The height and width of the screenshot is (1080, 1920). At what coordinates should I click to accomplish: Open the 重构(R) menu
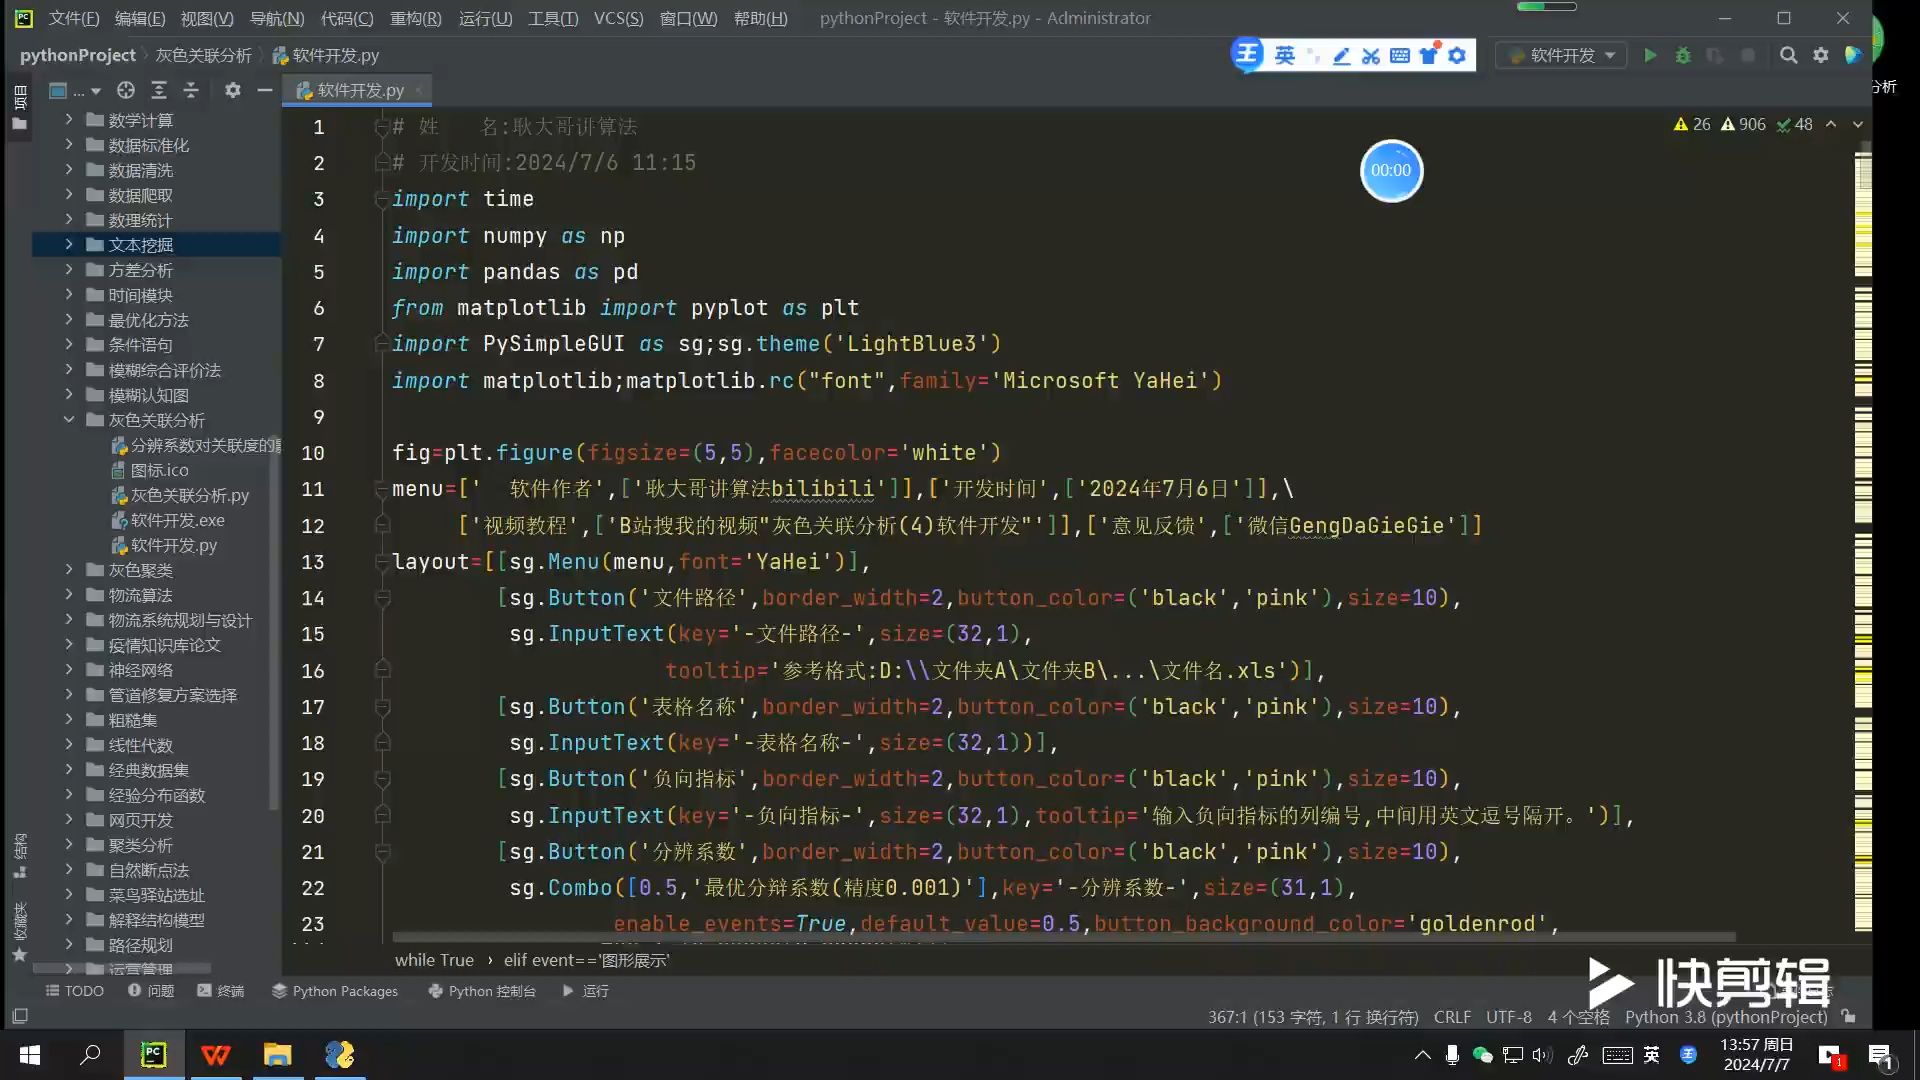click(415, 18)
